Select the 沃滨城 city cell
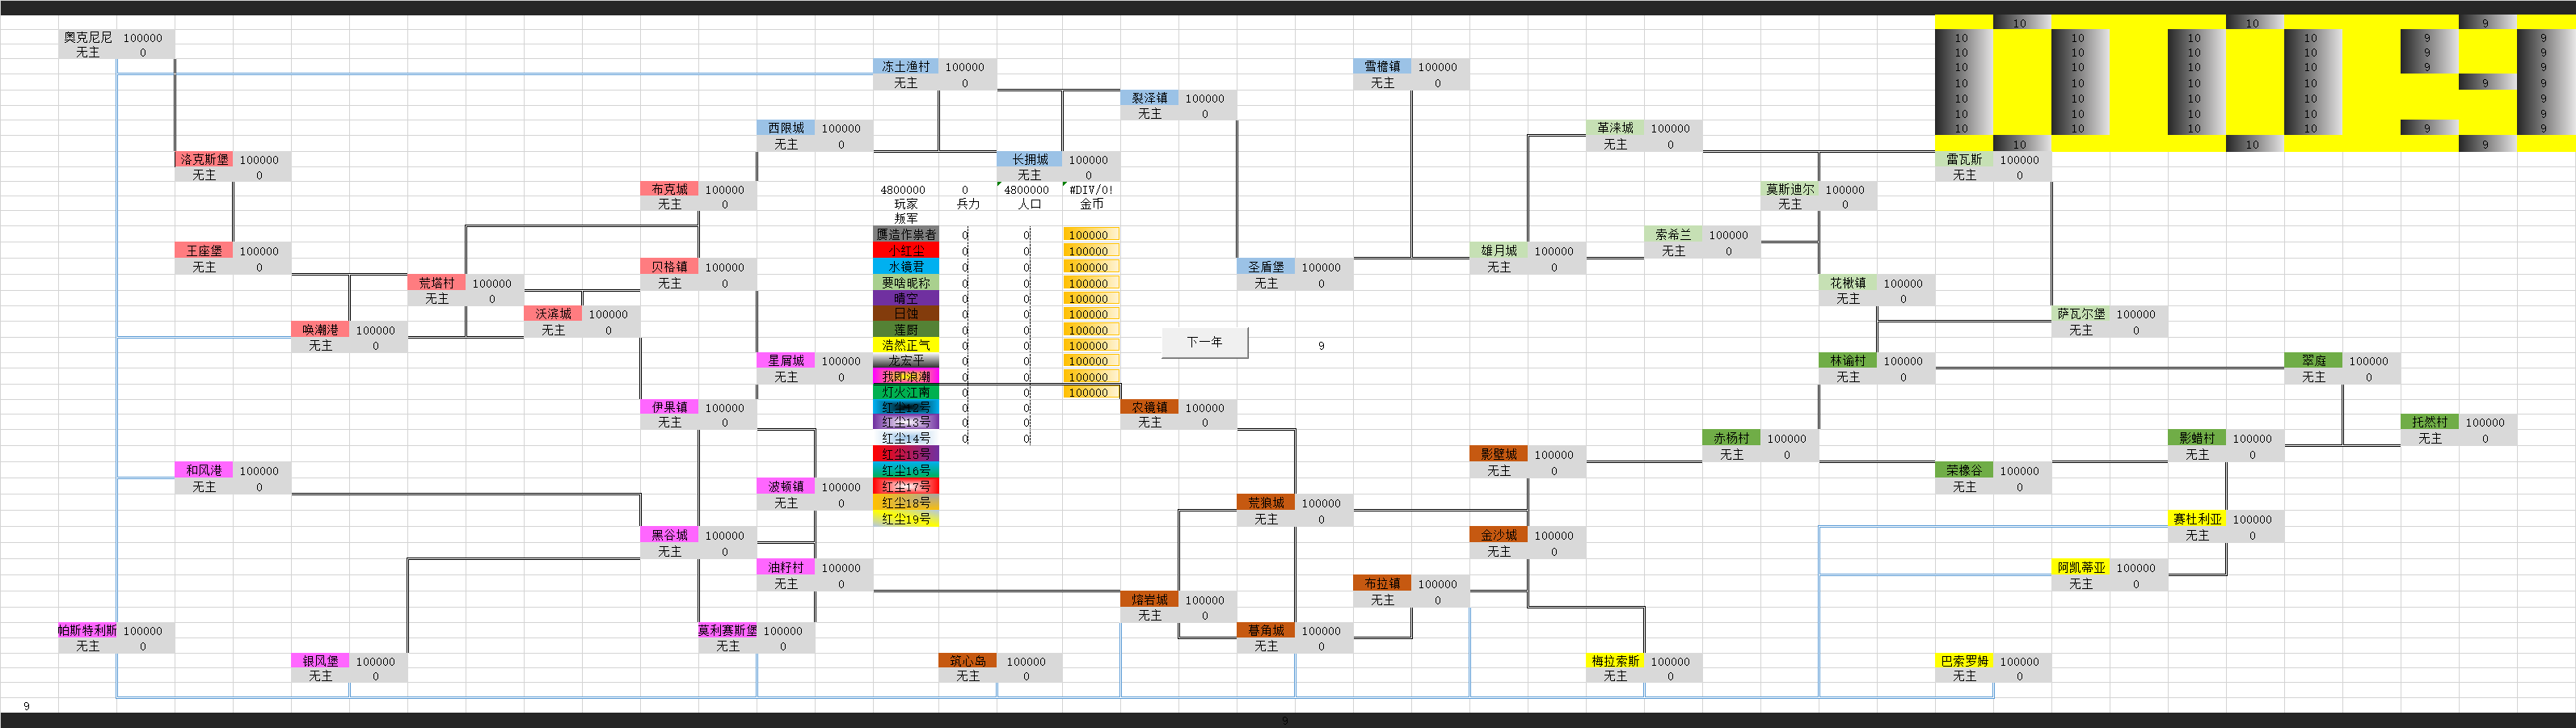 click(x=553, y=314)
